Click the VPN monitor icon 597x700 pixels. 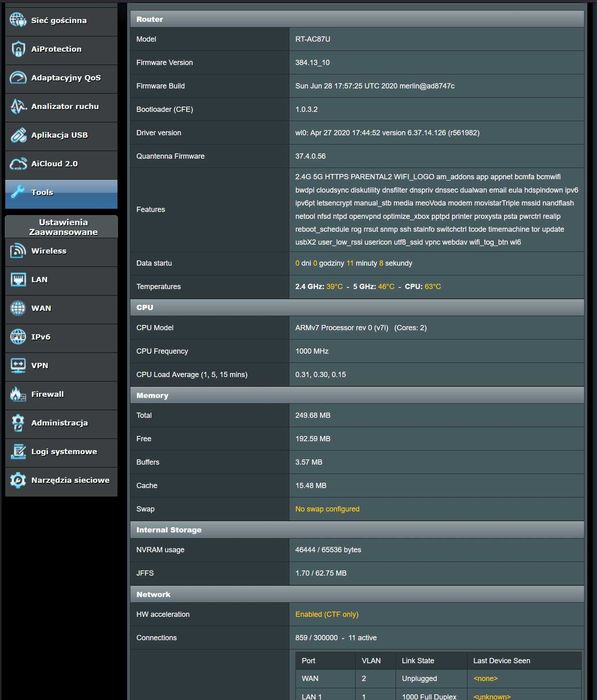coord(18,365)
